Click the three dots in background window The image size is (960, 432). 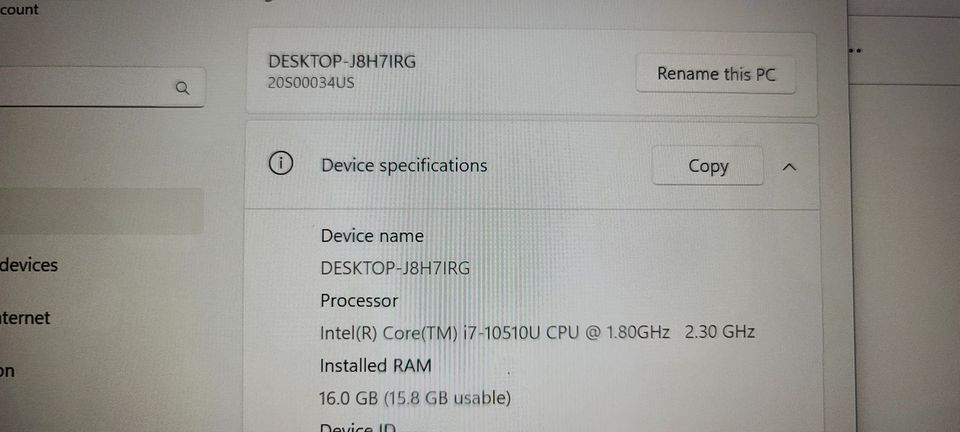[x=855, y=50]
